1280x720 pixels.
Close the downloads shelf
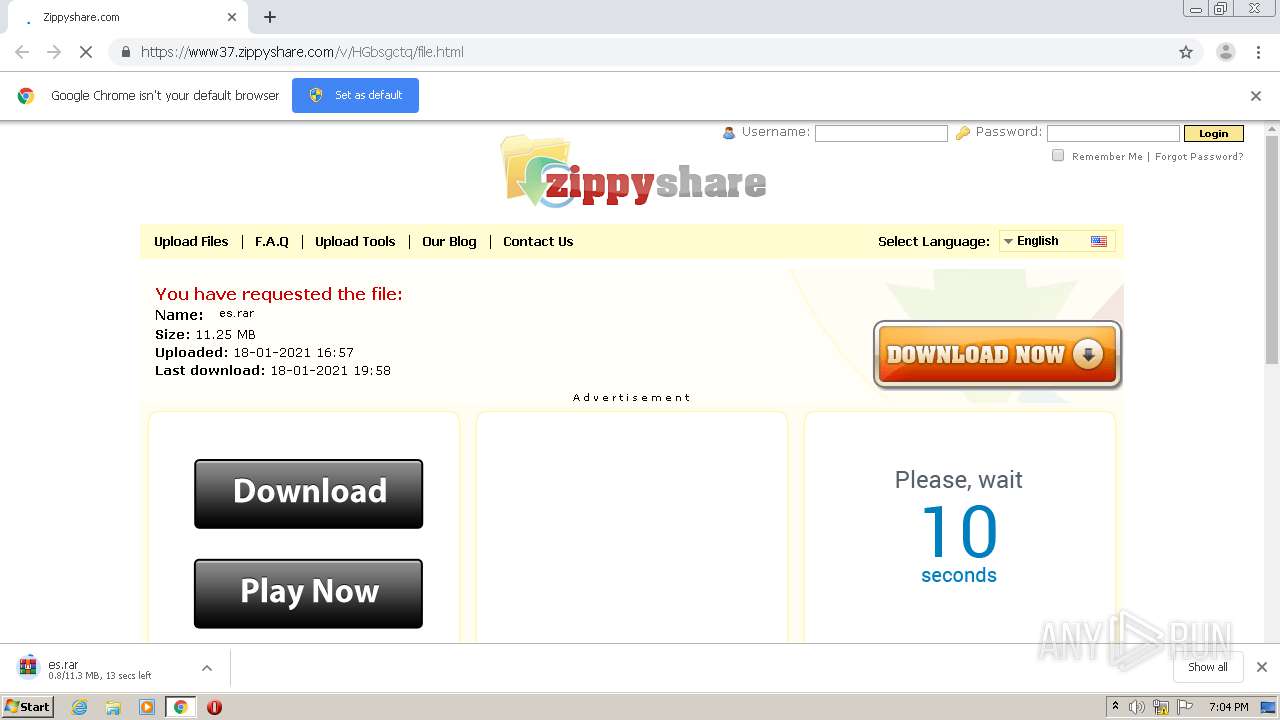1262,667
